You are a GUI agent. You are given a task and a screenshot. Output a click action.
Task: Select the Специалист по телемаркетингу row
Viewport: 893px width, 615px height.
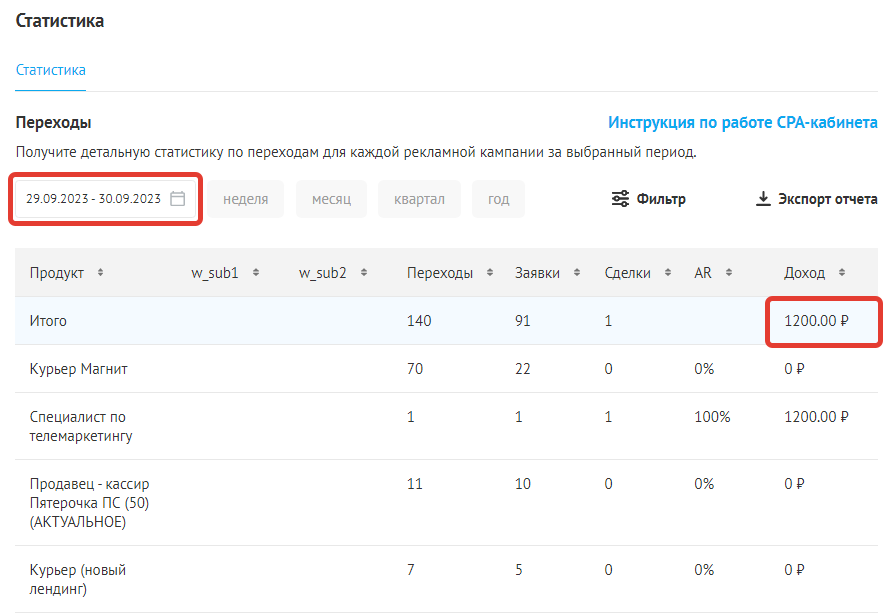[x=446, y=426]
